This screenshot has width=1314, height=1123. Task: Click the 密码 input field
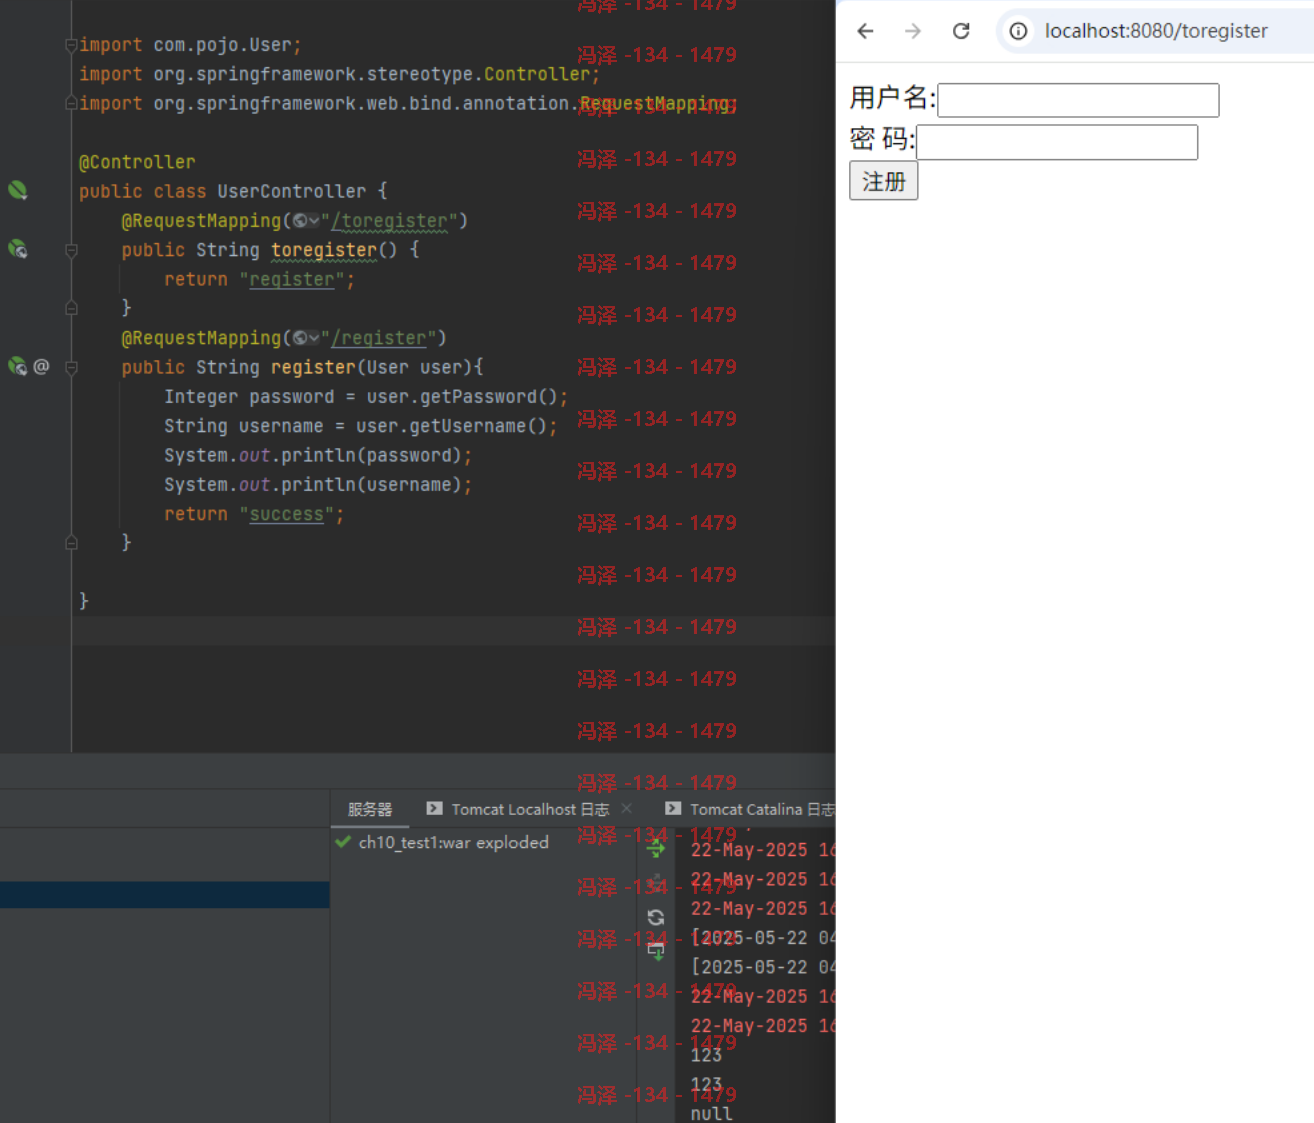point(1057,142)
